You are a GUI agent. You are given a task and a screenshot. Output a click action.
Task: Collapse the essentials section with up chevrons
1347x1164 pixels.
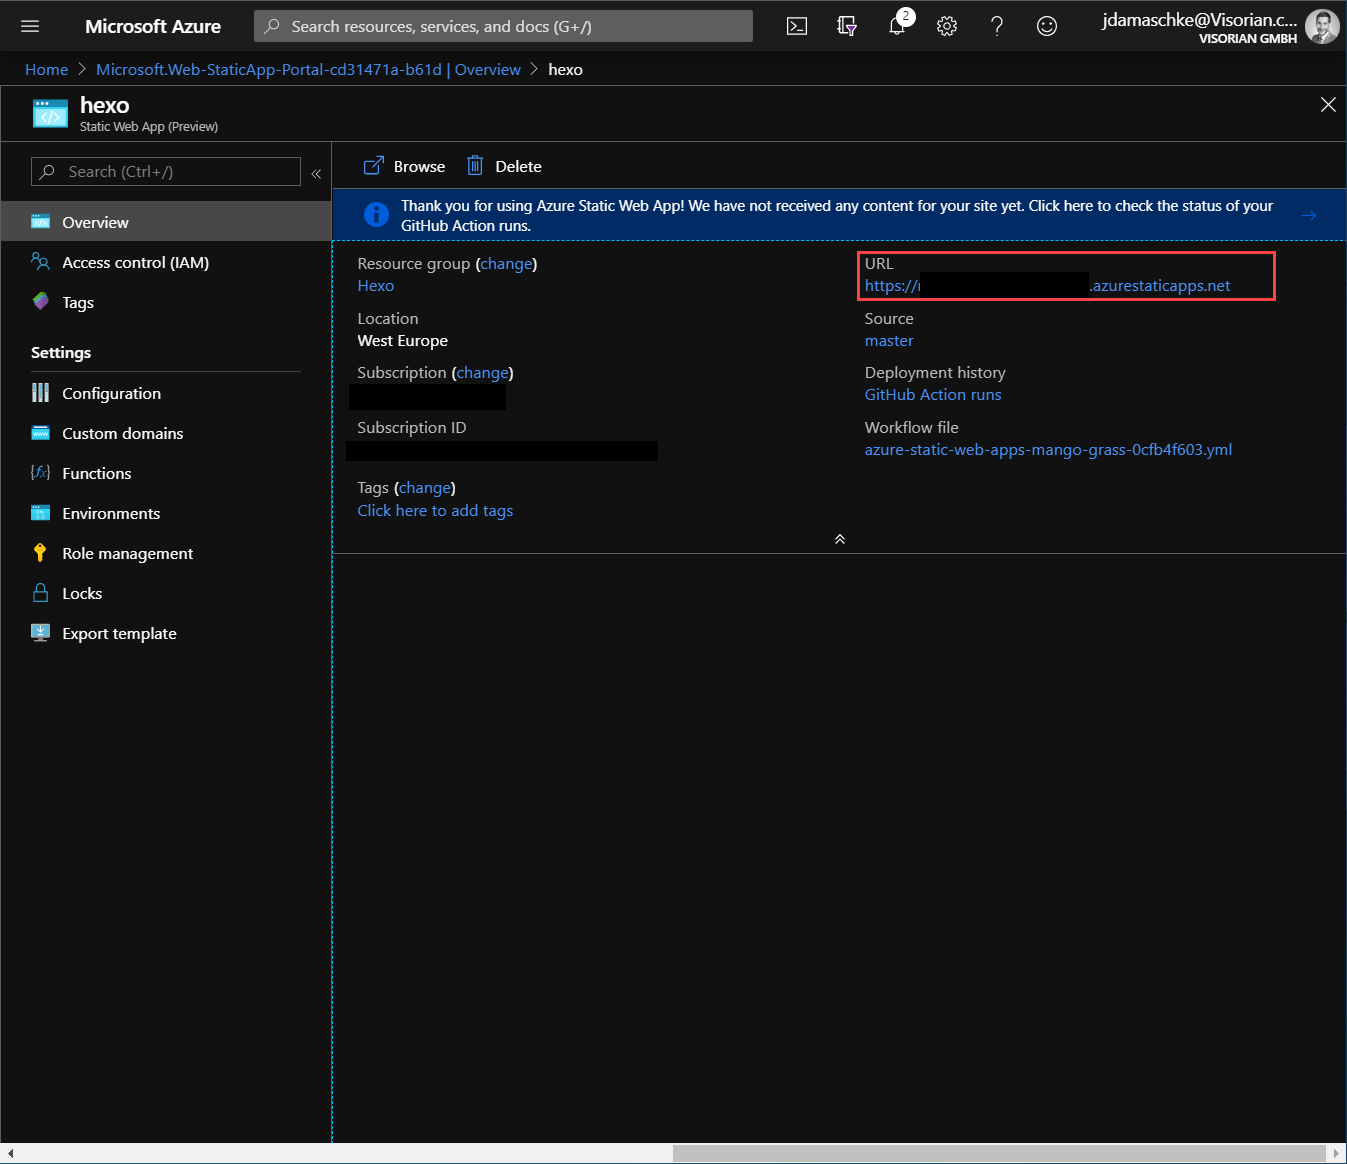[840, 539]
